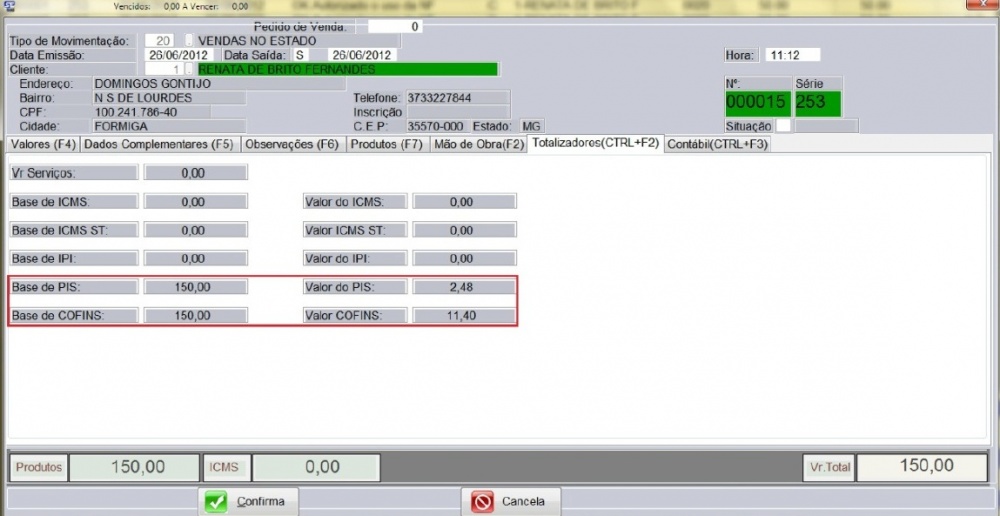The image size is (1000, 516).
Task: Select the Valor COFINS value field
Action: click(464, 316)
